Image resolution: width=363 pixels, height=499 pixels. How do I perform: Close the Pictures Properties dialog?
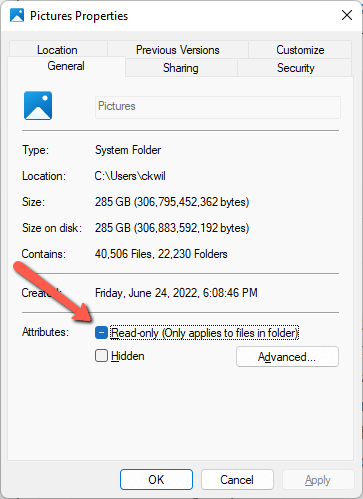click(x=347, y=15)
